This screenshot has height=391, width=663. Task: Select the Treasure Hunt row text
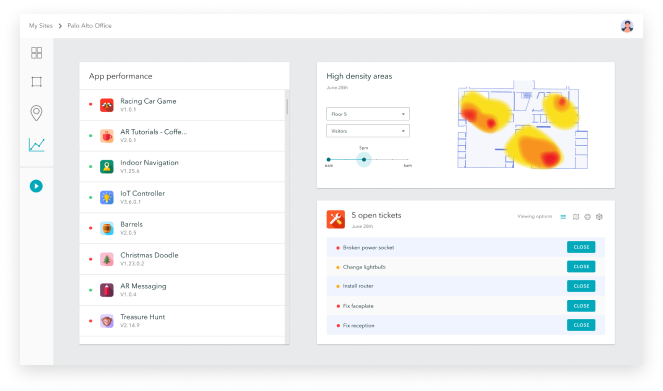coord(142,317)
